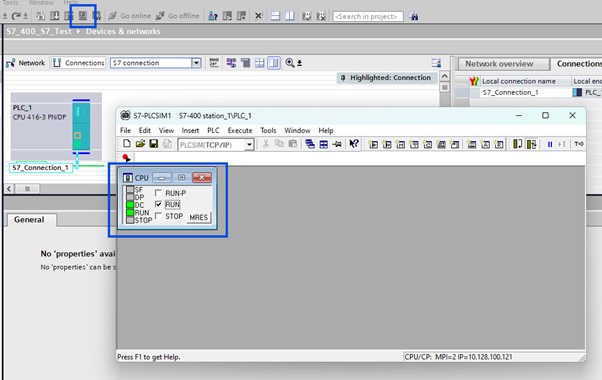Click the Save icon in PLCSIM toolbar
Screen dimensions: 602x380
click(154, 144)
